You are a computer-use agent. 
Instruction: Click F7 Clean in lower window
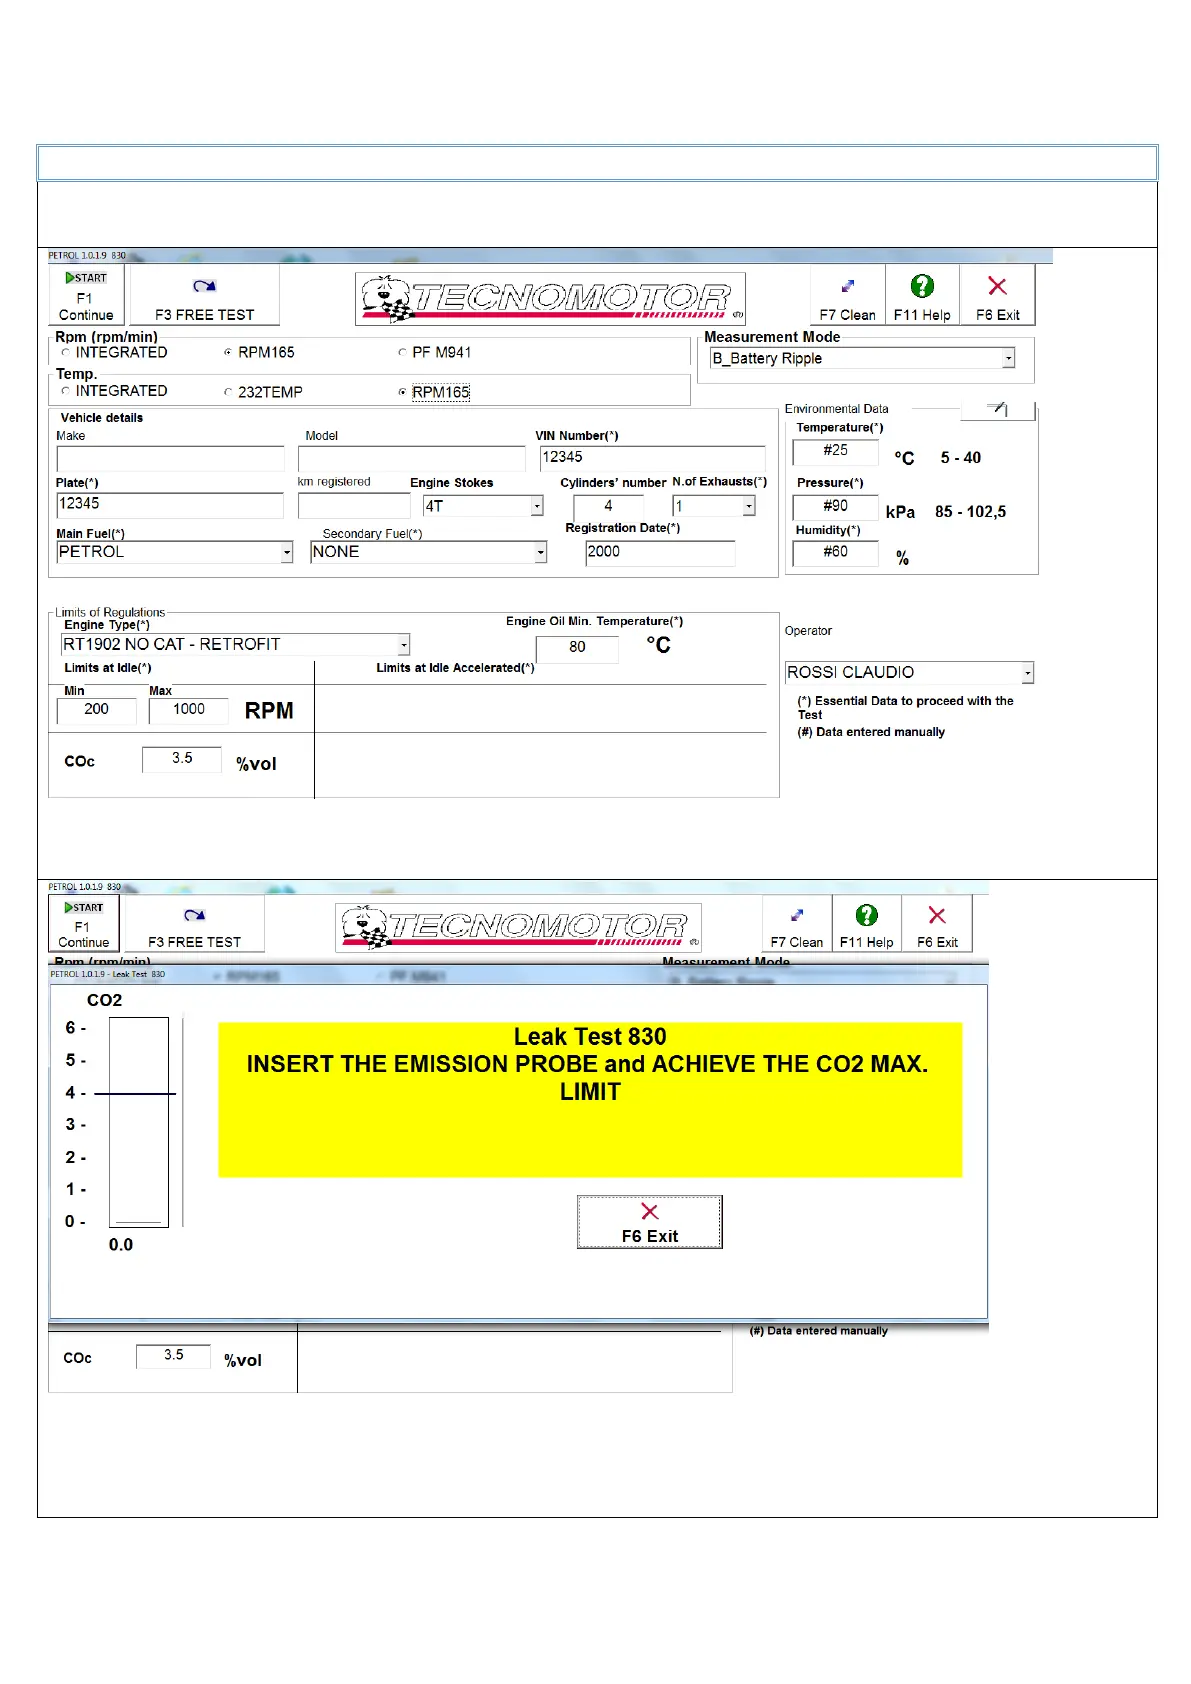click(797, 923)
